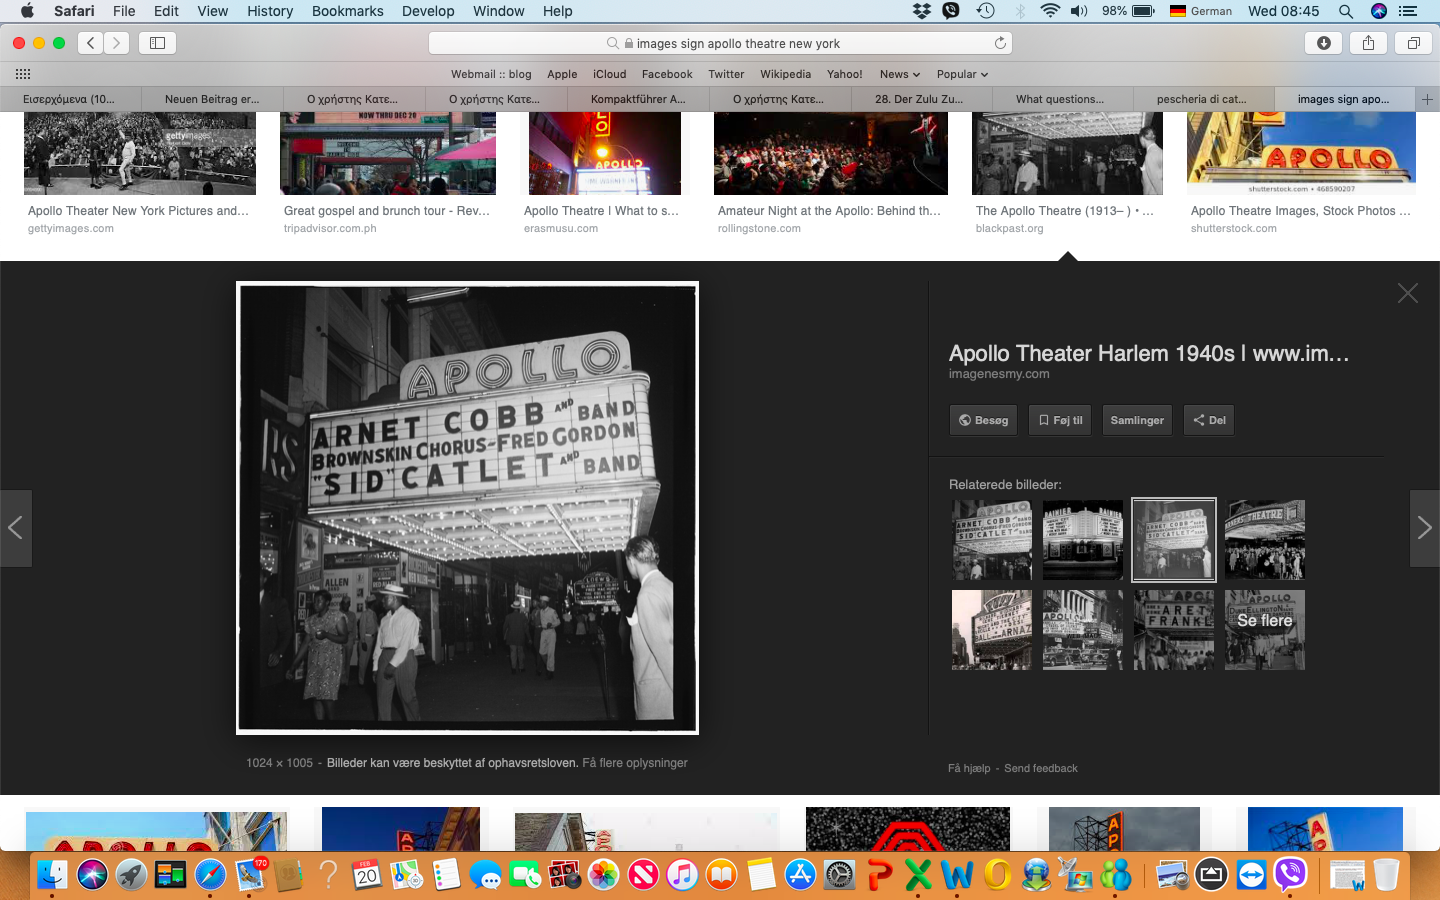The height and width of the screenshot is (900, 1440).
Task: Click the Besøg button
Action: click(984, 420)
